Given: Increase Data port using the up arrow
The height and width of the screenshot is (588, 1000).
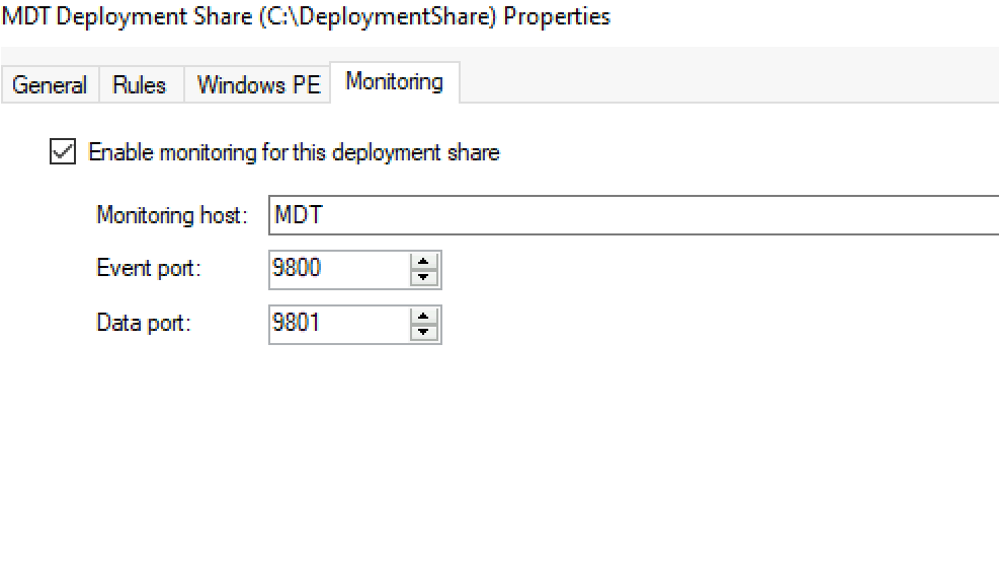Looking at the screenshot, I should coord(425,317).
